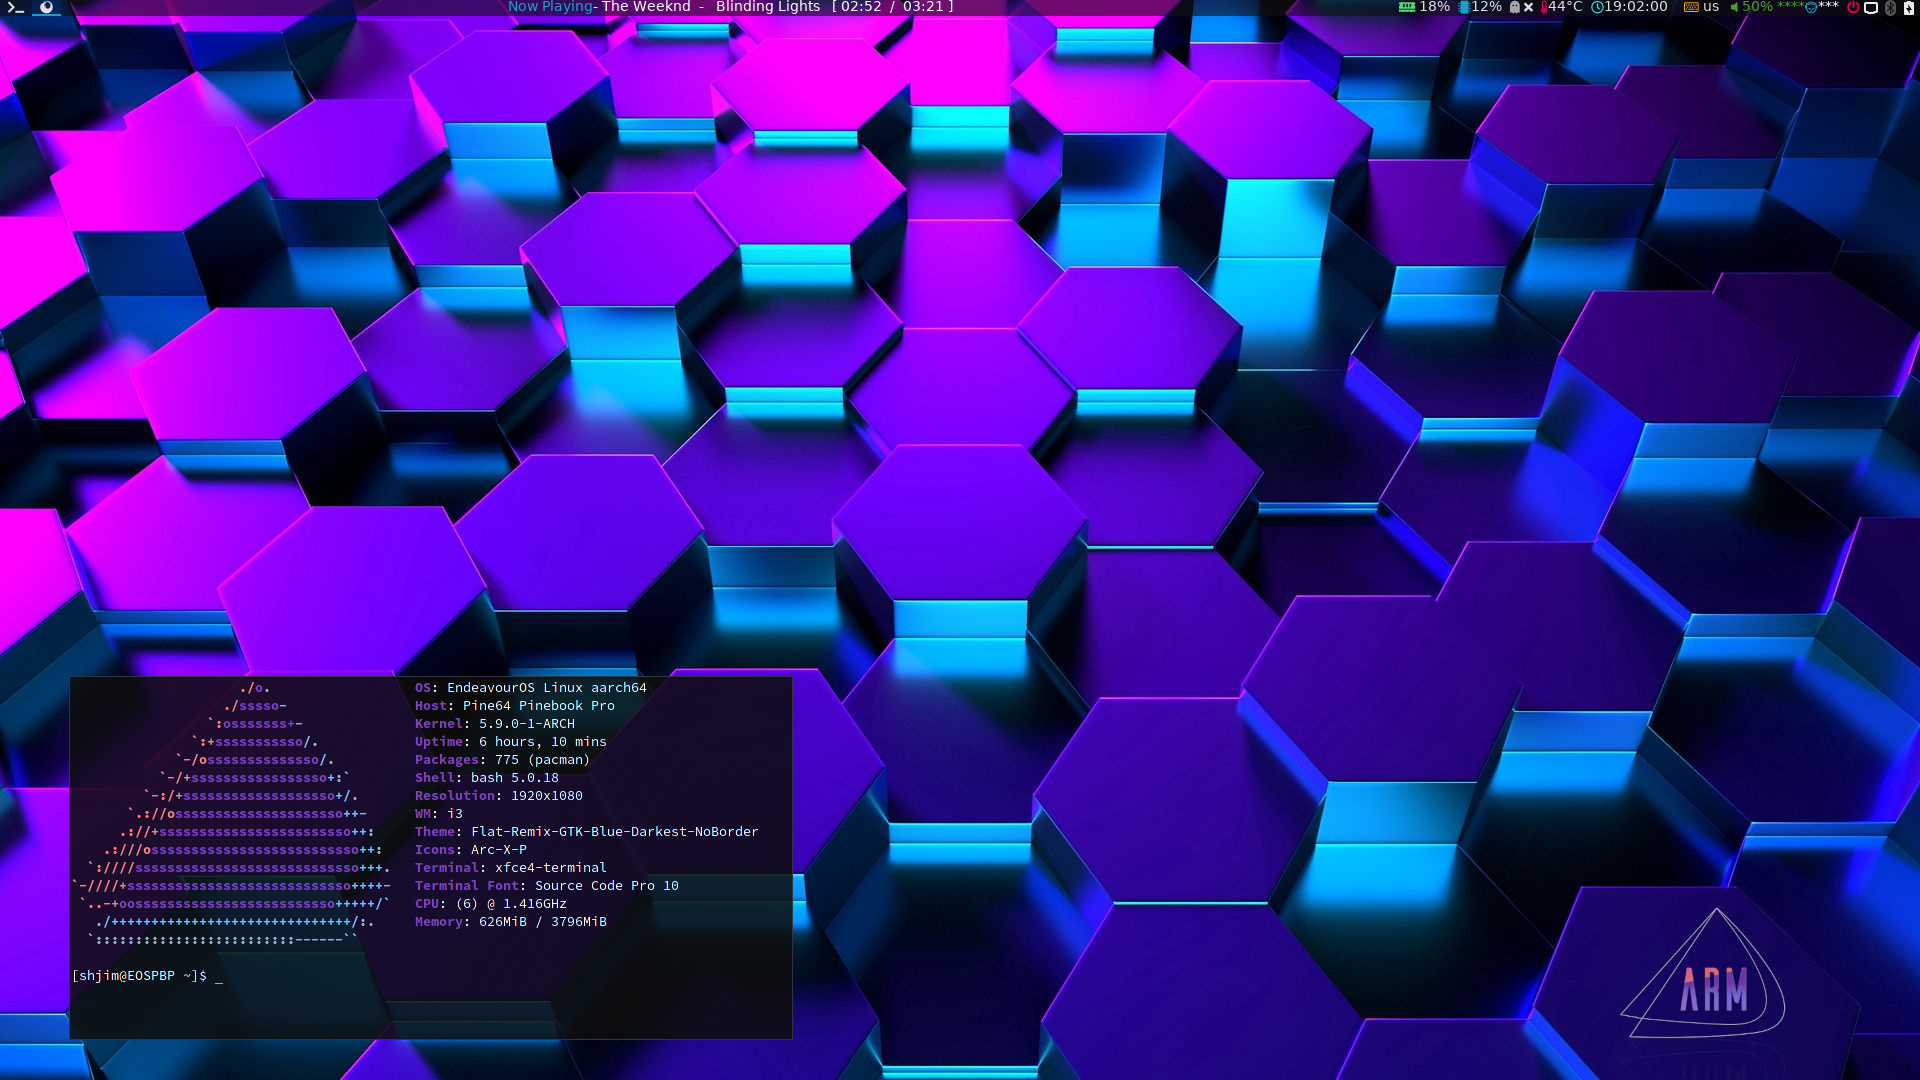This screenshot has width=1920, height=1080.
Task: Click the Bluetooth tray icon
Action: (1890, 7)
